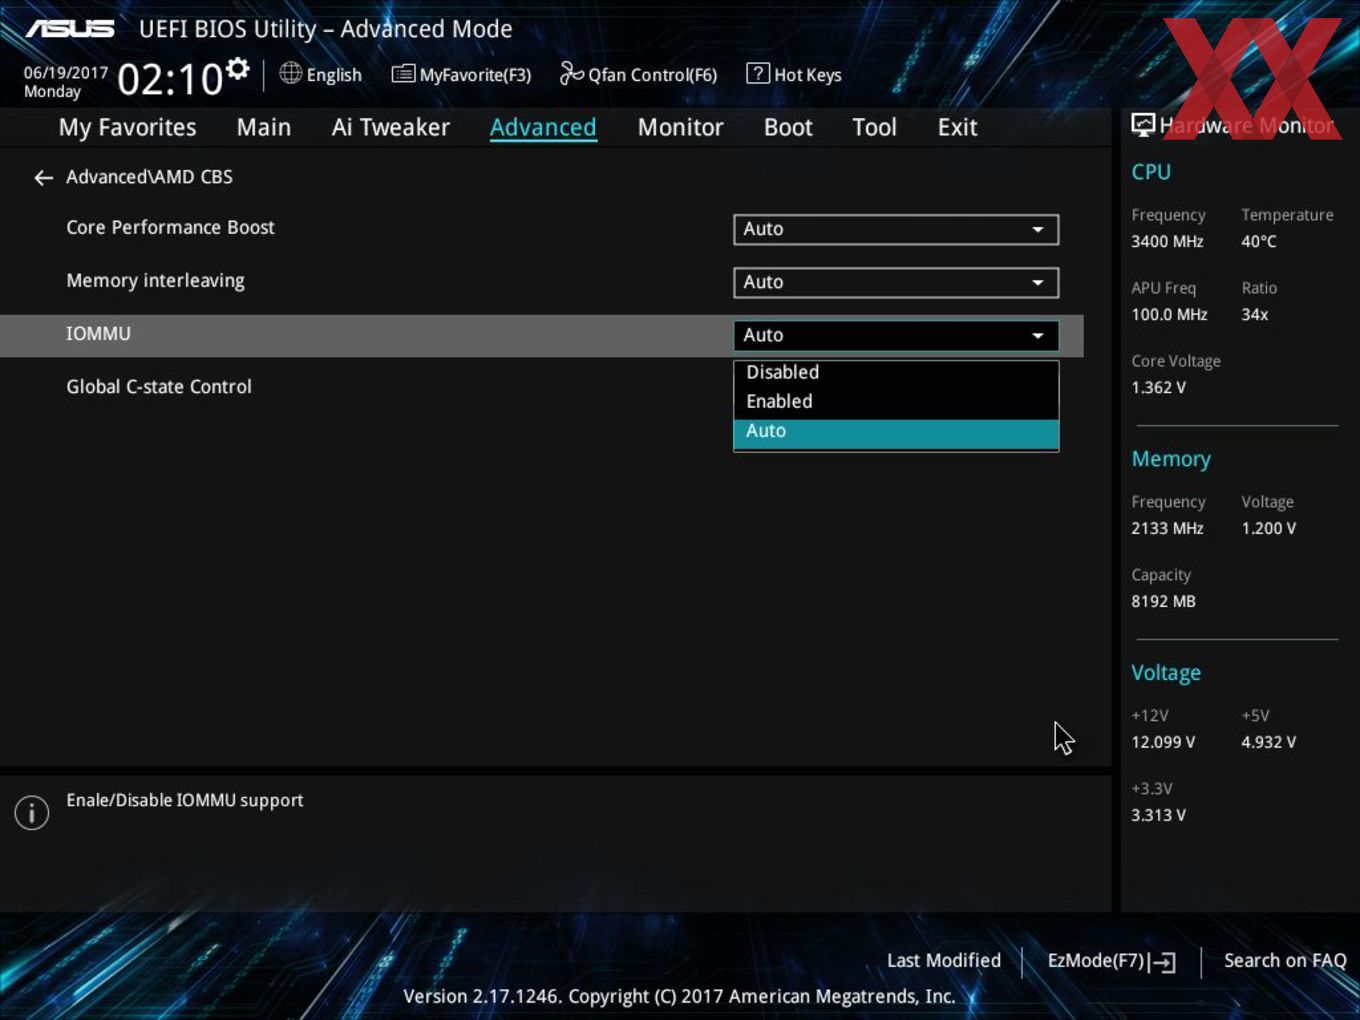Click the ASUS logo
This screenshot has width=1360, height=1020.
70,29
